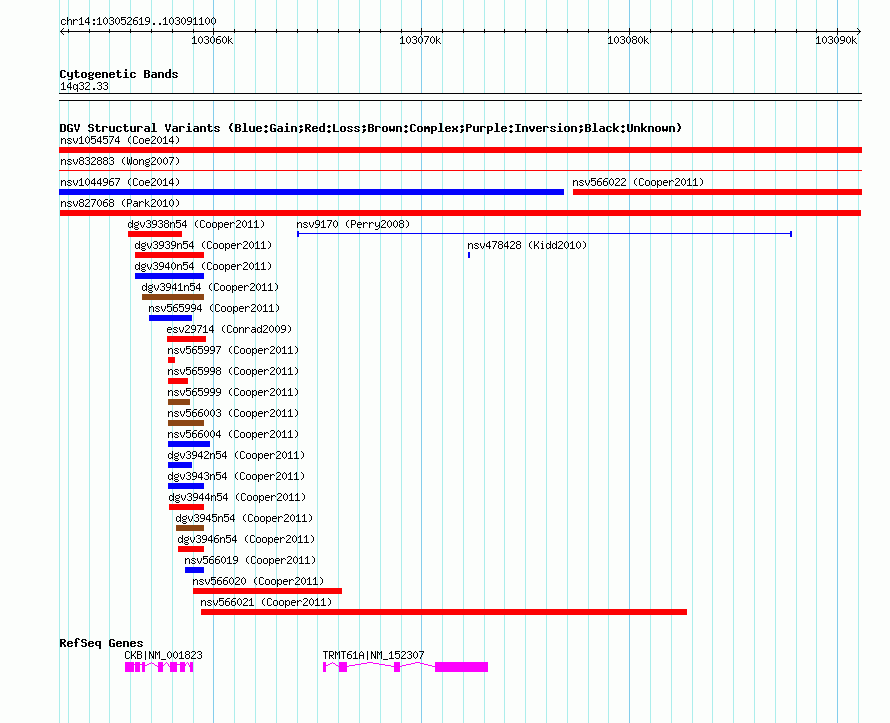Image resolution: width=890 pixels, height=723 pixels.
Task: Click the Cytogenetic Bands track title
Action: 119,74
